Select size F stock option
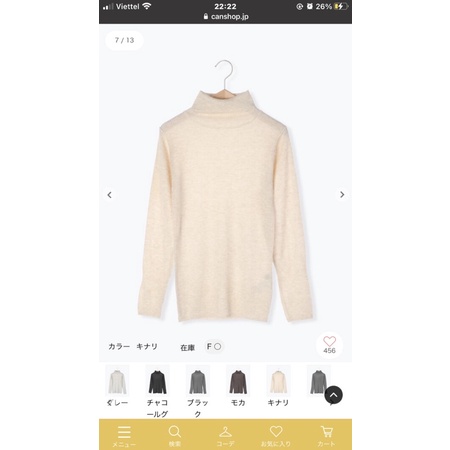Image resolution: width=450 pixels, height=450 pixels. pyautogui.click(x=214, y=347)
